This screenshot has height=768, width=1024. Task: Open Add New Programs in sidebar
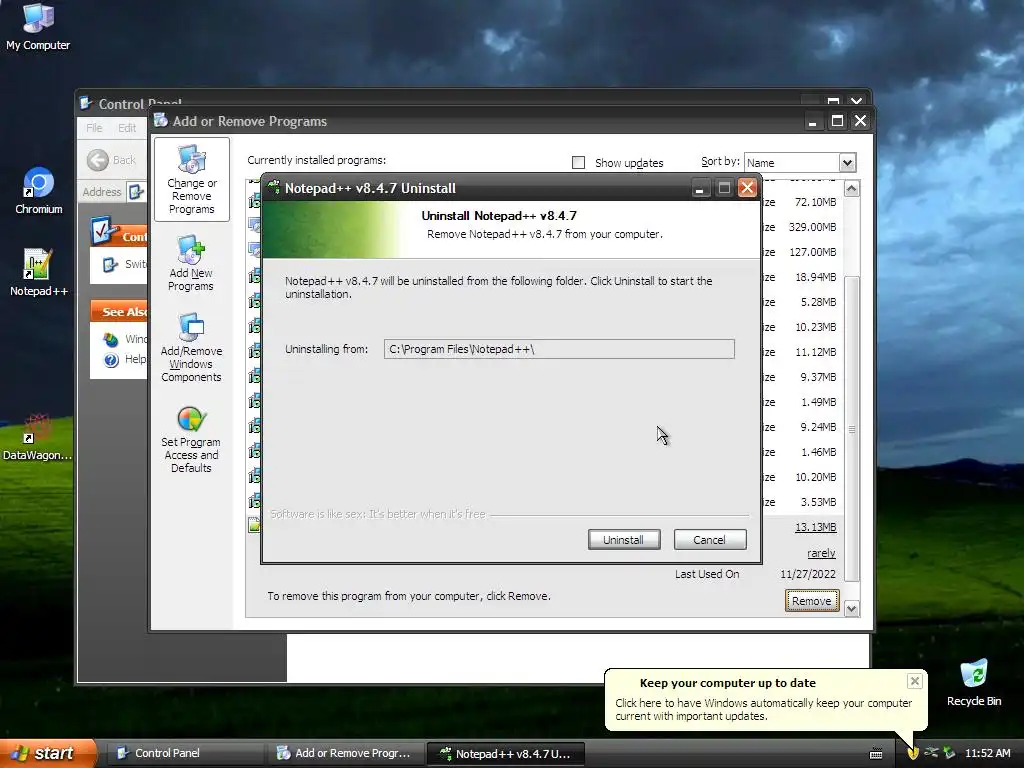point(191,263)
